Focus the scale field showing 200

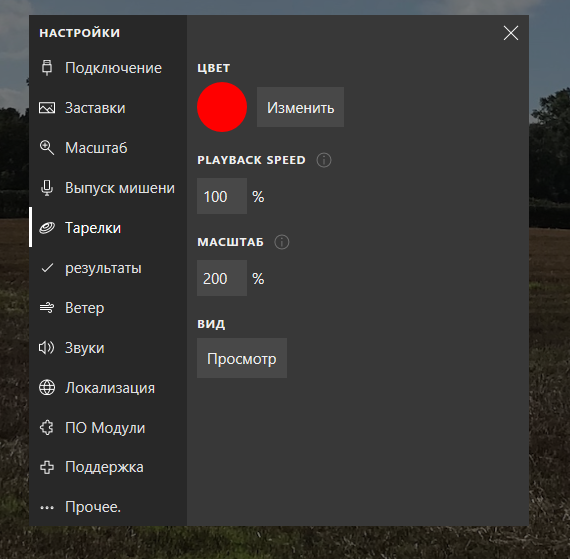click(222, 278)
